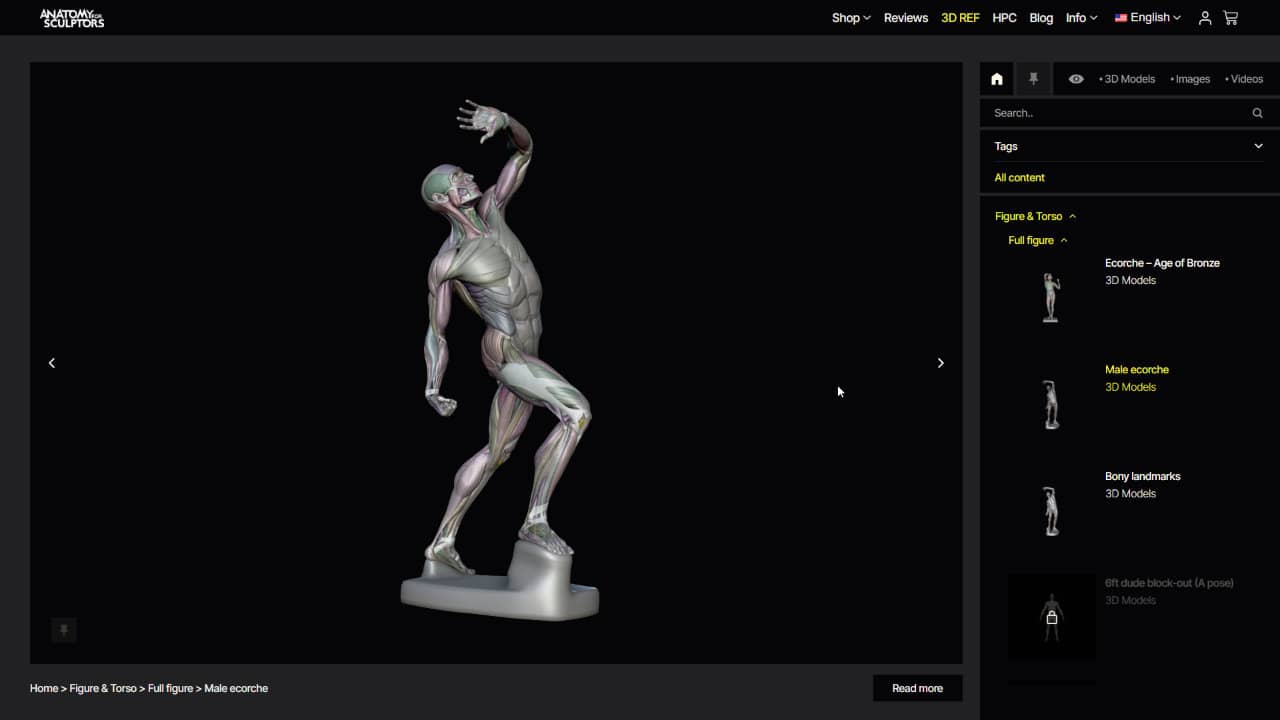The image size is (1280, 720).
Task: Open the Shop menu
Action: click(x=851, y=18)
